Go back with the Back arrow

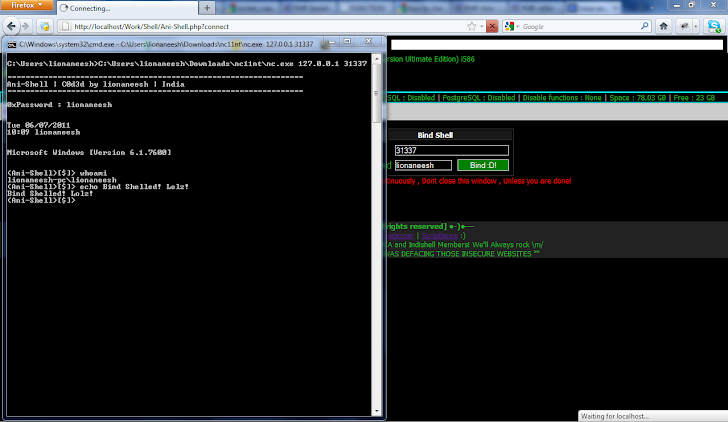click(12, 26)
